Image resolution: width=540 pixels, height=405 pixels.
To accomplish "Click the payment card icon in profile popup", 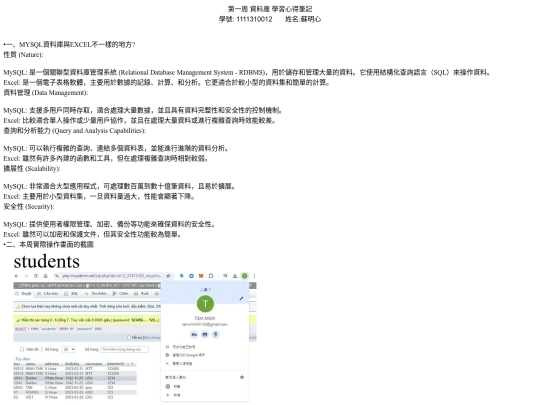I will tap(205, 334).
